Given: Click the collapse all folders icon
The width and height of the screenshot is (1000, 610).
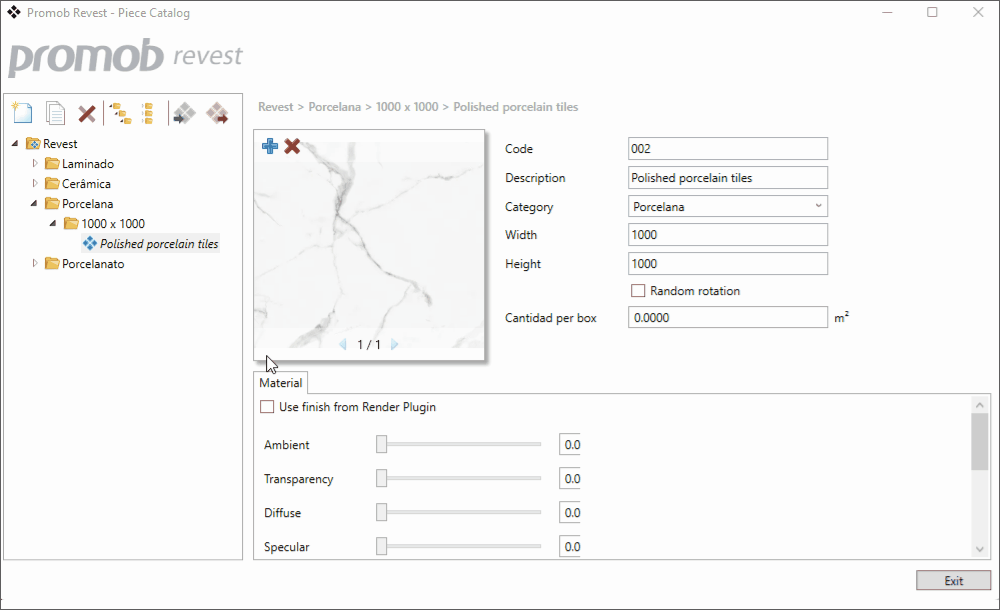Looking at the screenshot, I should 147,113.
